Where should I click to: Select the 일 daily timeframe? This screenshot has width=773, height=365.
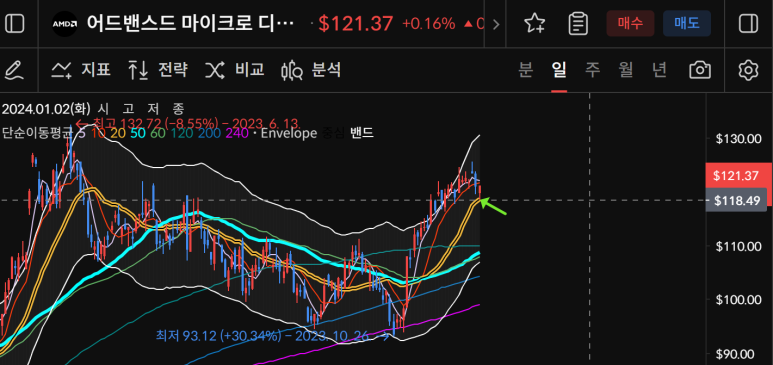pos(559,70)
